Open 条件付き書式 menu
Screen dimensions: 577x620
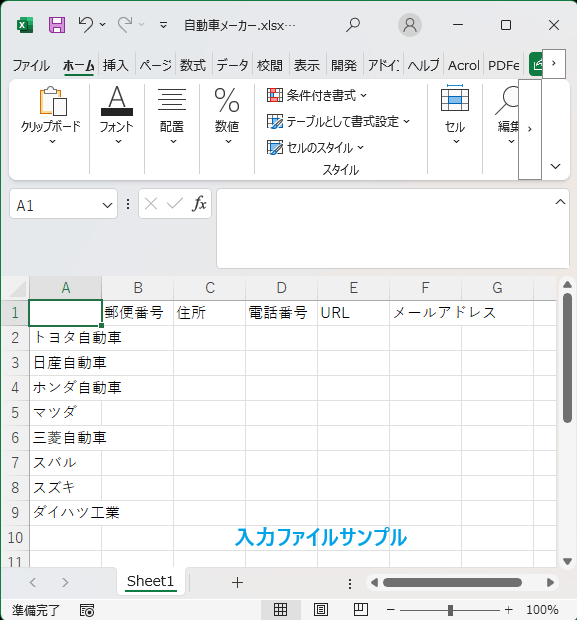point(317,95)
